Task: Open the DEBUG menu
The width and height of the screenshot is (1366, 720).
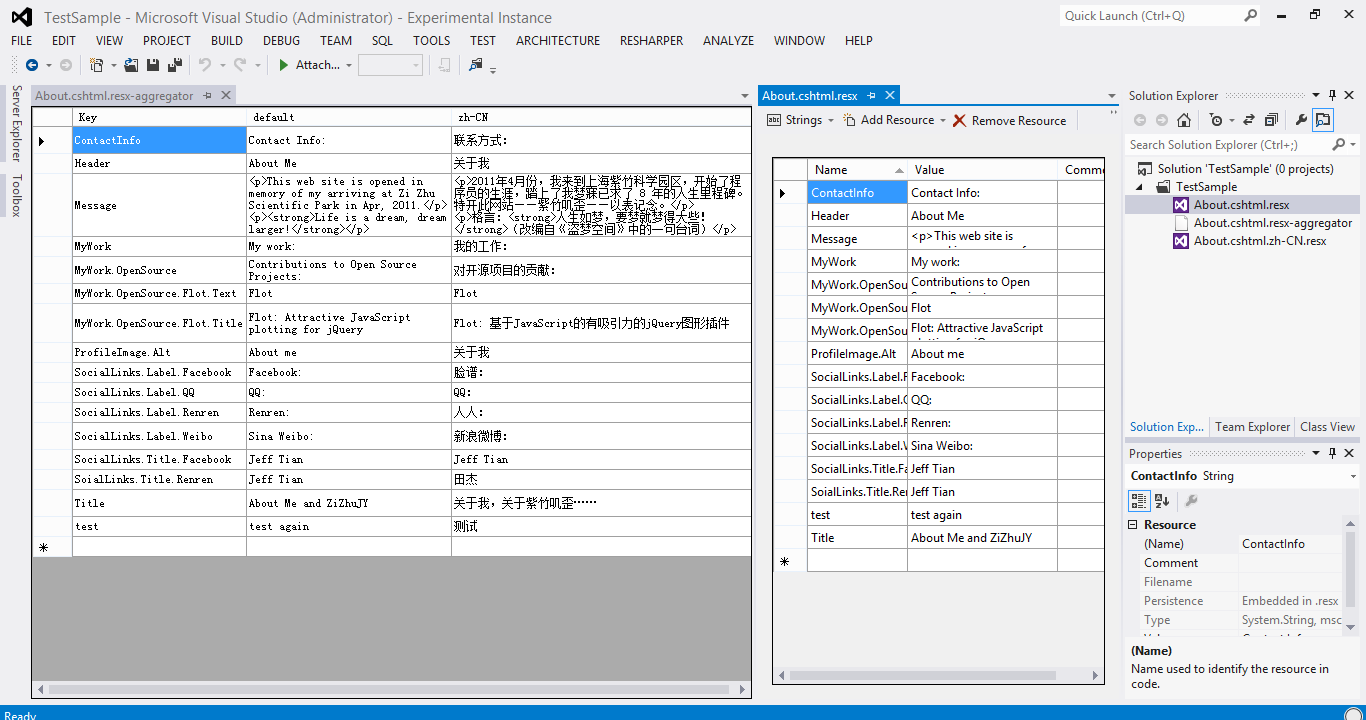Action: 281,41
